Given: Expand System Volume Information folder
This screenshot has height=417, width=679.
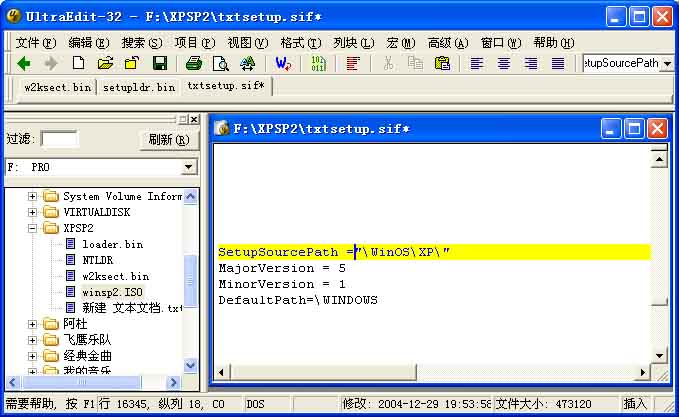Looking at the screenshot, I should coord(32,196).
